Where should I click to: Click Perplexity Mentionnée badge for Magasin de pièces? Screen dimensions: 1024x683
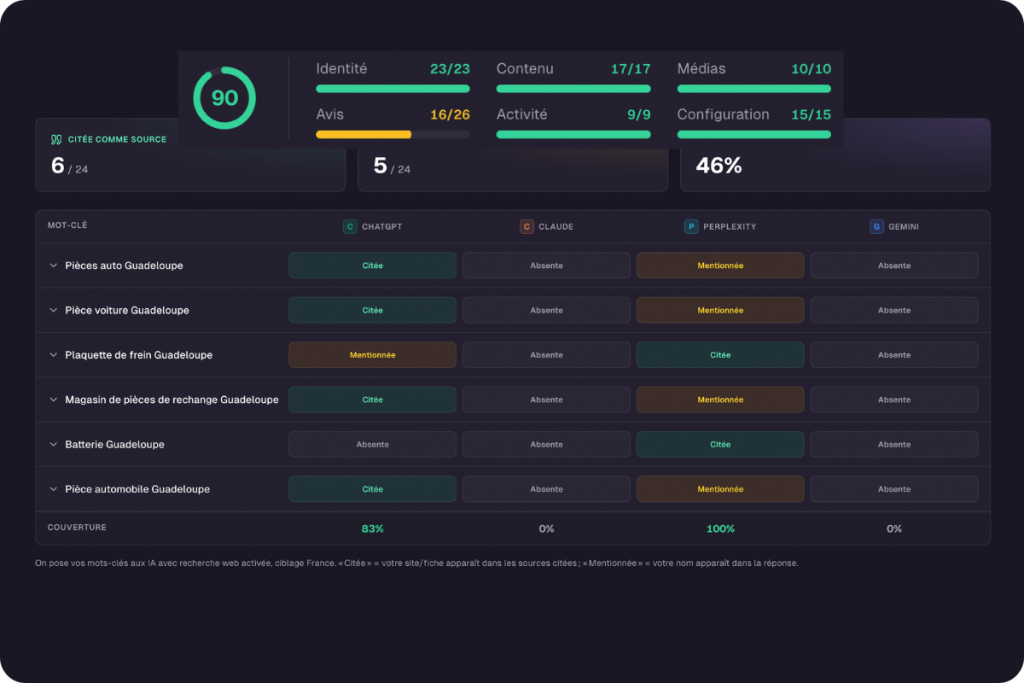coord(720,400)
